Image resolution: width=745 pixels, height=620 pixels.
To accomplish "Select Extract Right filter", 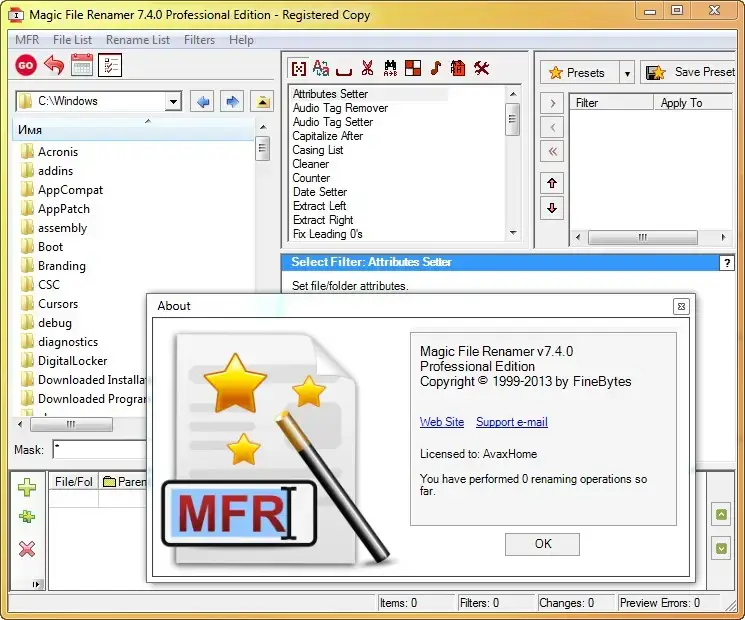I will [x=323, y=220].
